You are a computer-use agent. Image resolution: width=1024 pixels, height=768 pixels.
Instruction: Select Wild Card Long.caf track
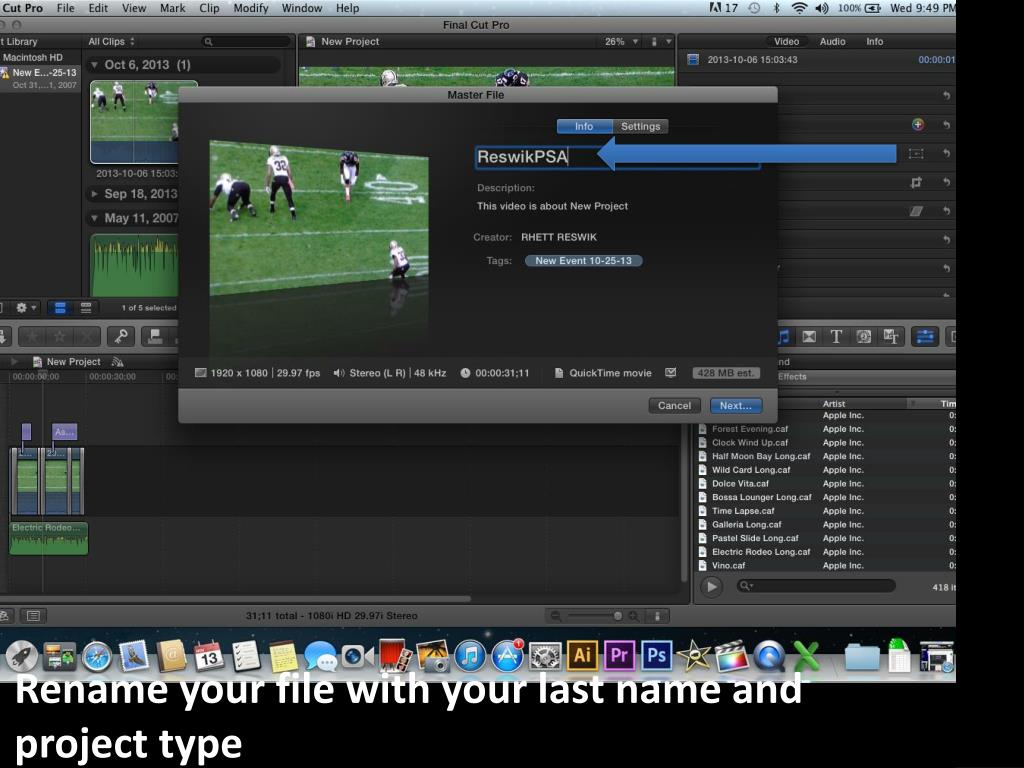(x=751, y=470)
